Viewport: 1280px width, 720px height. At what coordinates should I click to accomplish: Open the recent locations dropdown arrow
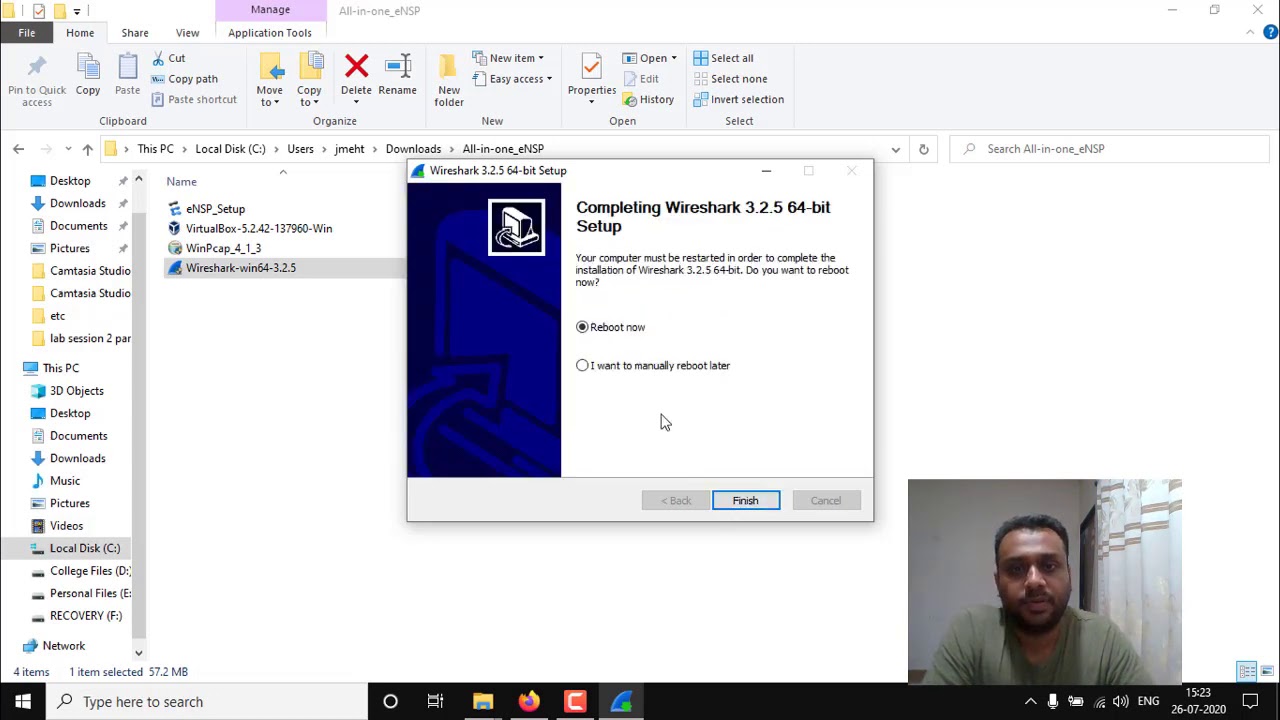[x=68, y=149]
